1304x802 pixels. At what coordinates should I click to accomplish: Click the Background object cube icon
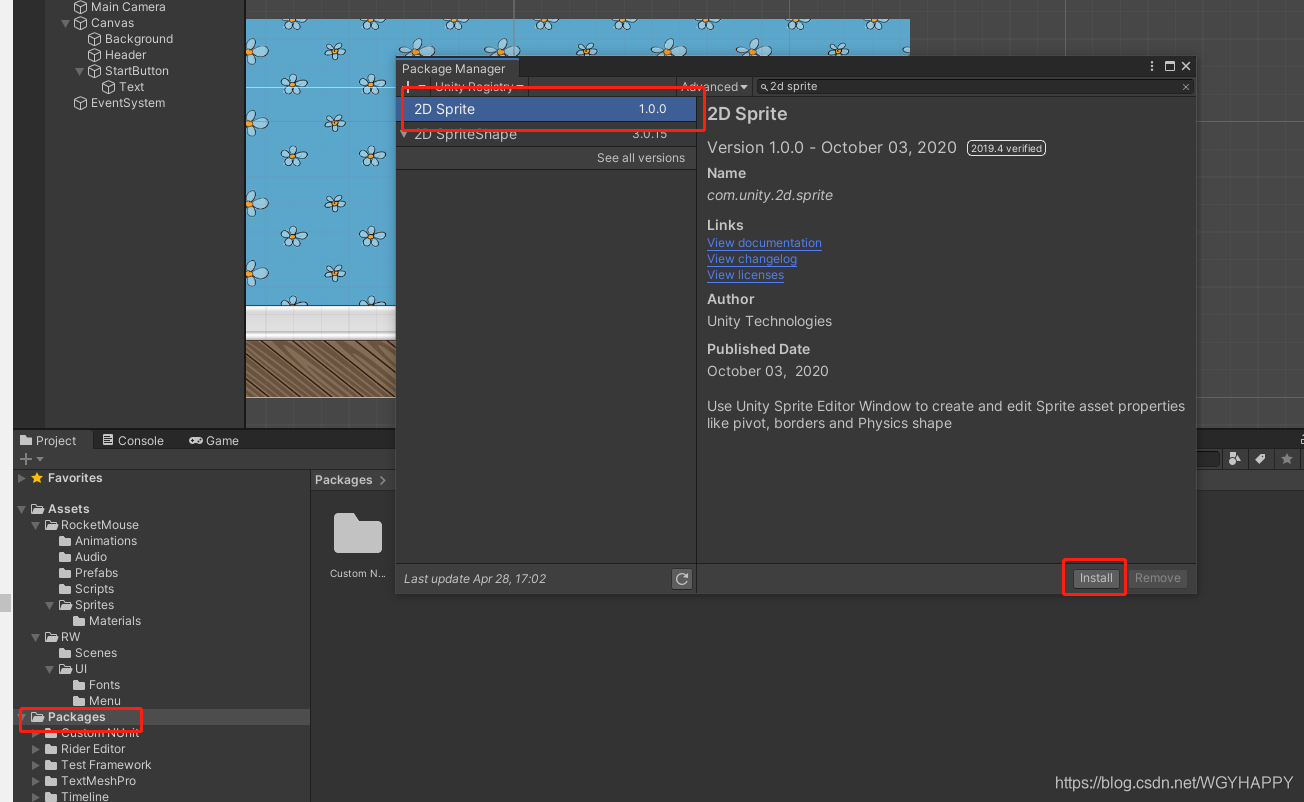coord(95,39)
